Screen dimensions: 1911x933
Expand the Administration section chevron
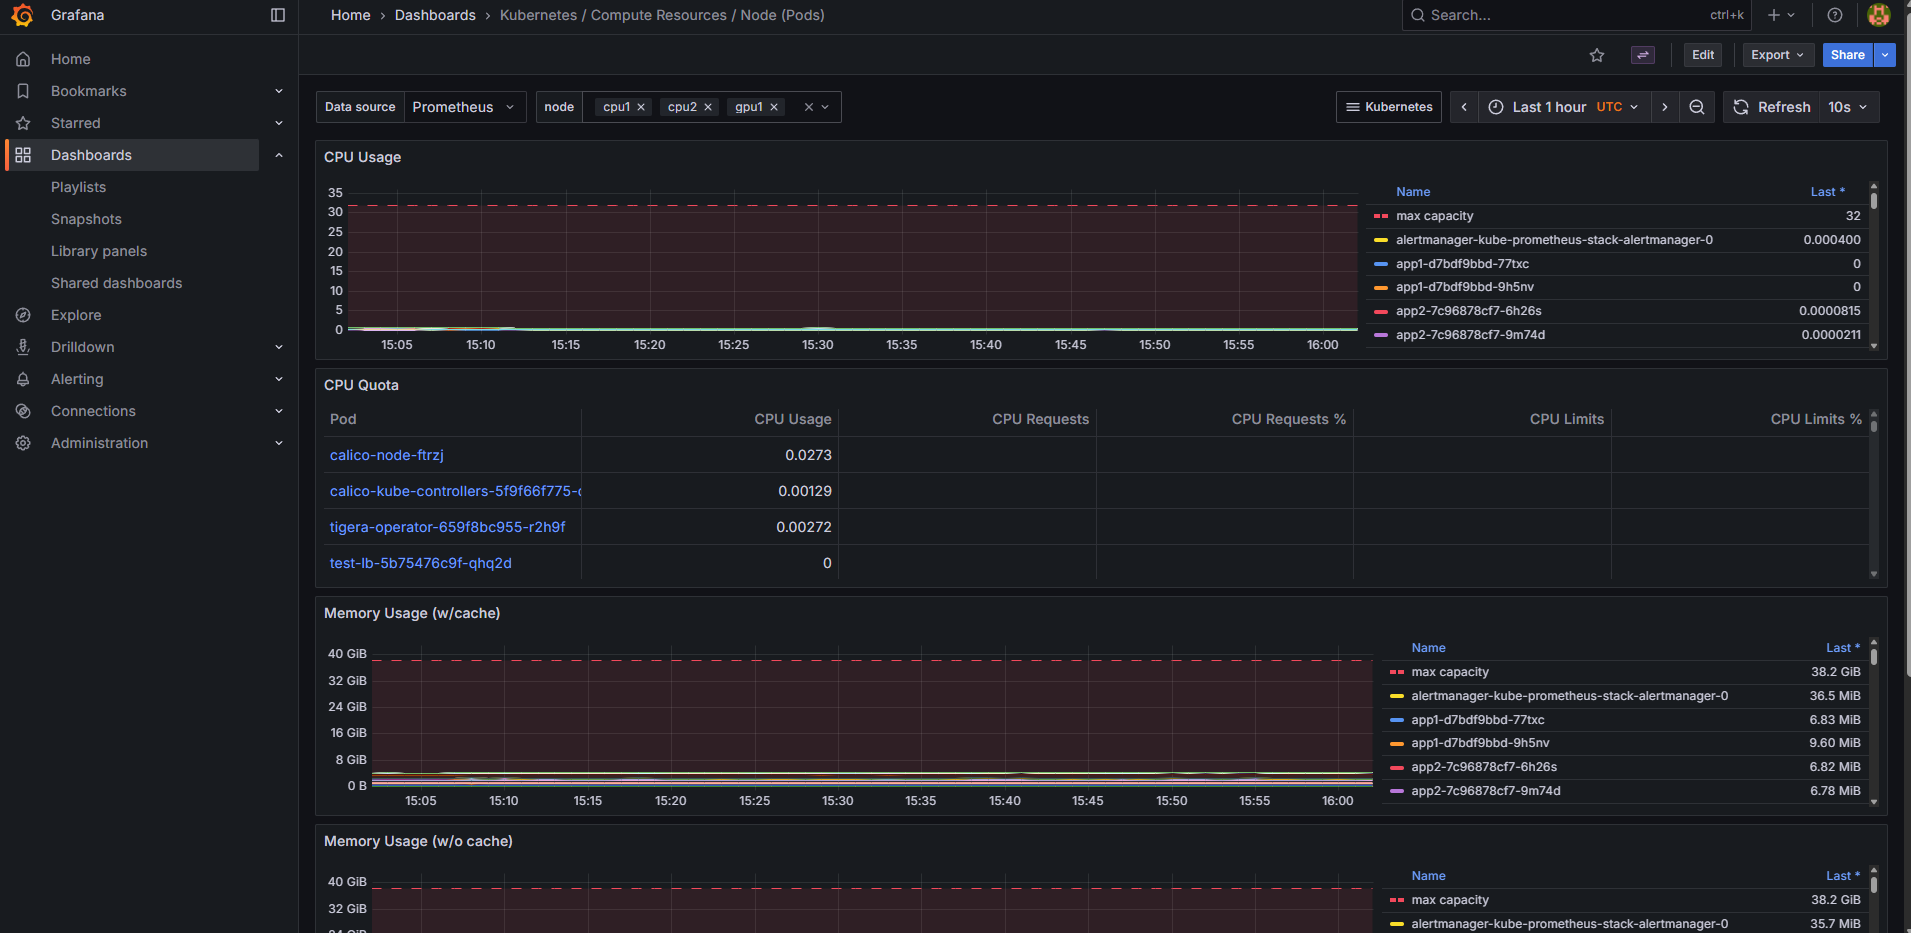tap(279, 443)
